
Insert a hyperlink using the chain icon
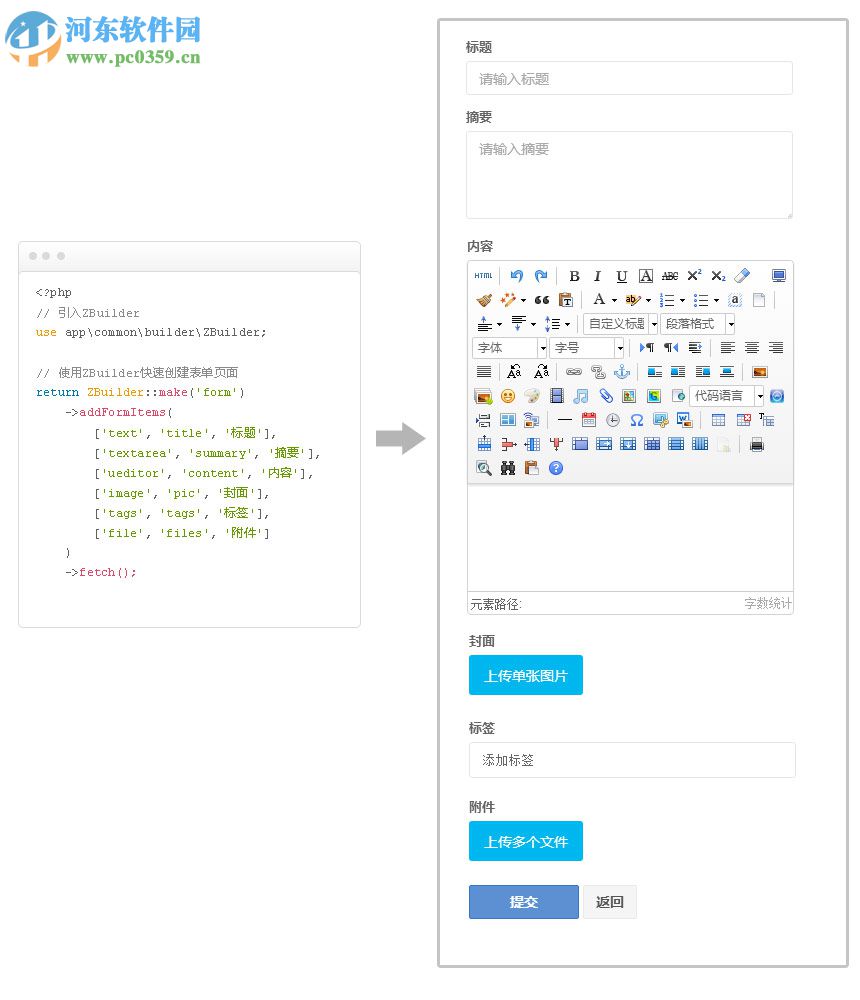point(572,372)
